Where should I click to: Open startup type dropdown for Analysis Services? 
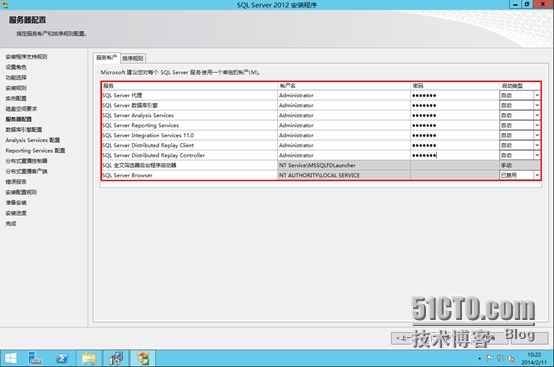pos(537,116)
